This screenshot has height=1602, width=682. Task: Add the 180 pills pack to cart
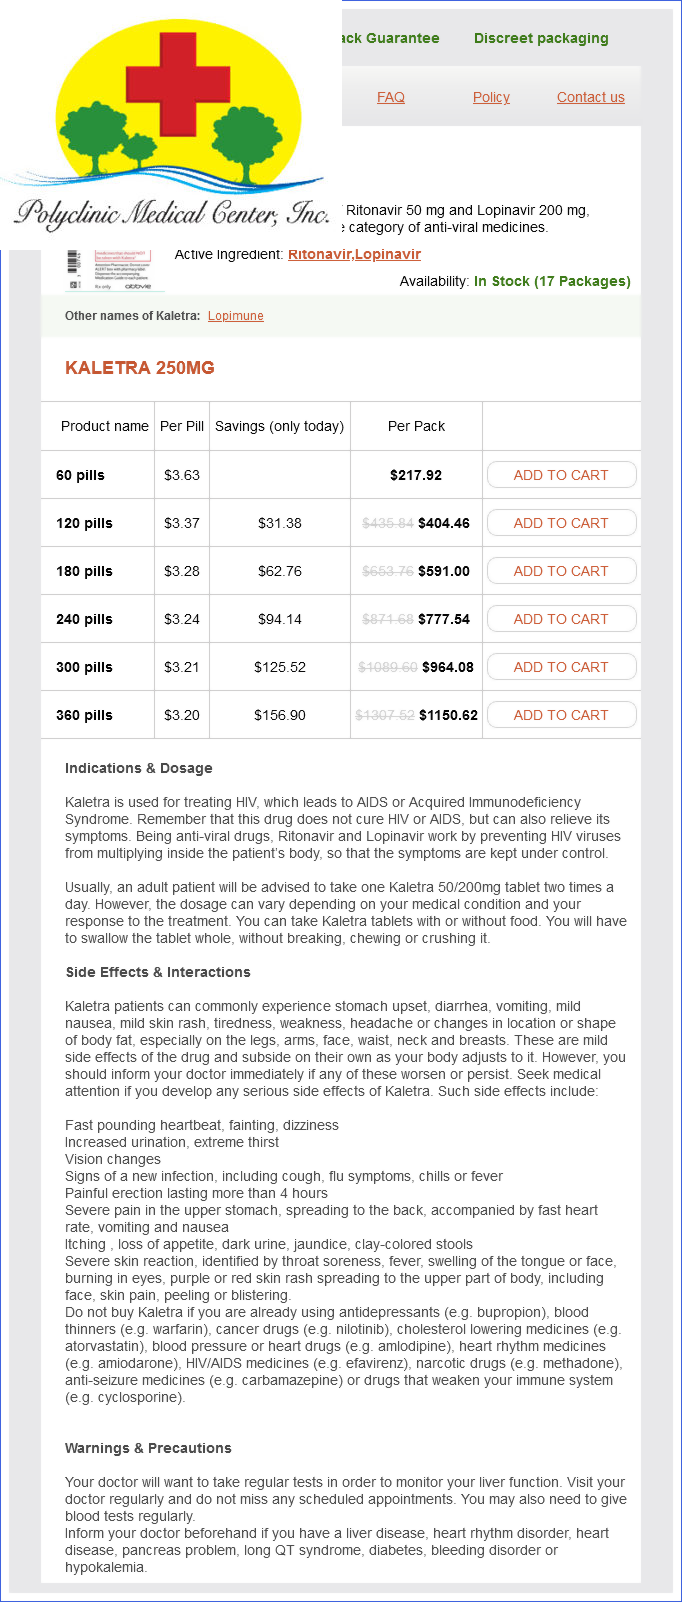pyautogui.click(x=561, y=571)
